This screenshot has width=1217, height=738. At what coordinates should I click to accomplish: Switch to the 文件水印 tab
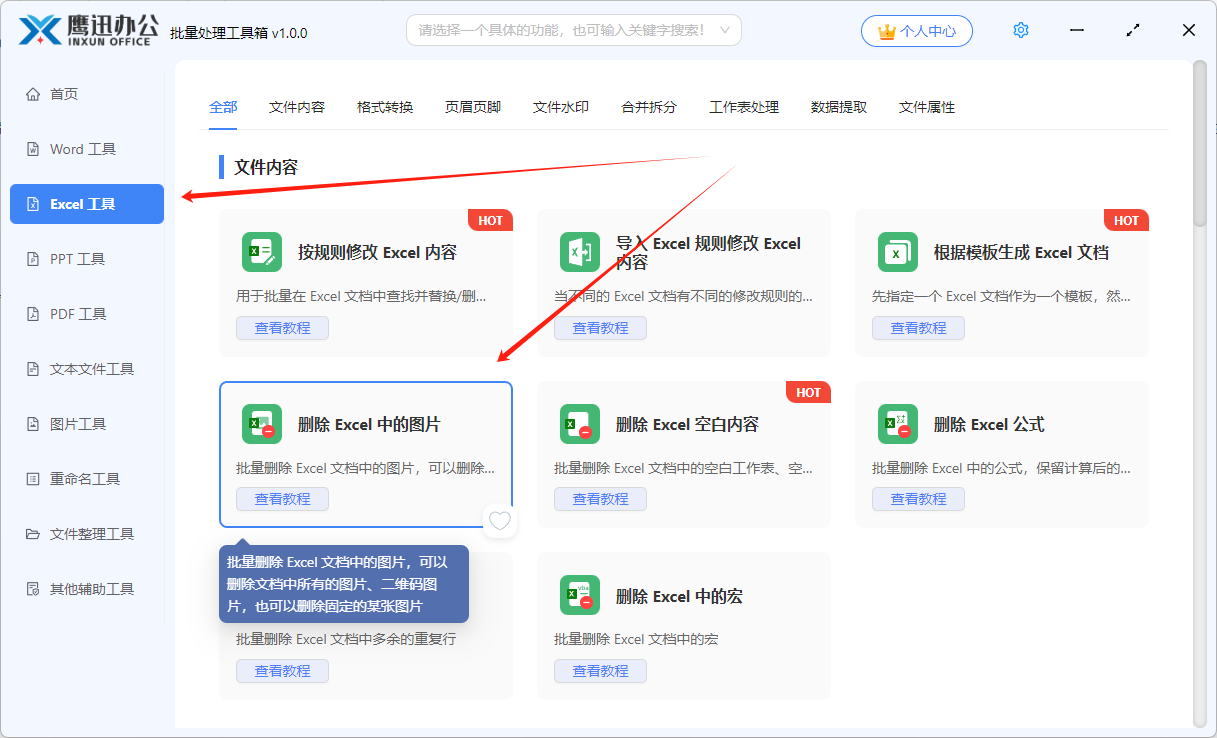click(x=560, y=105)
